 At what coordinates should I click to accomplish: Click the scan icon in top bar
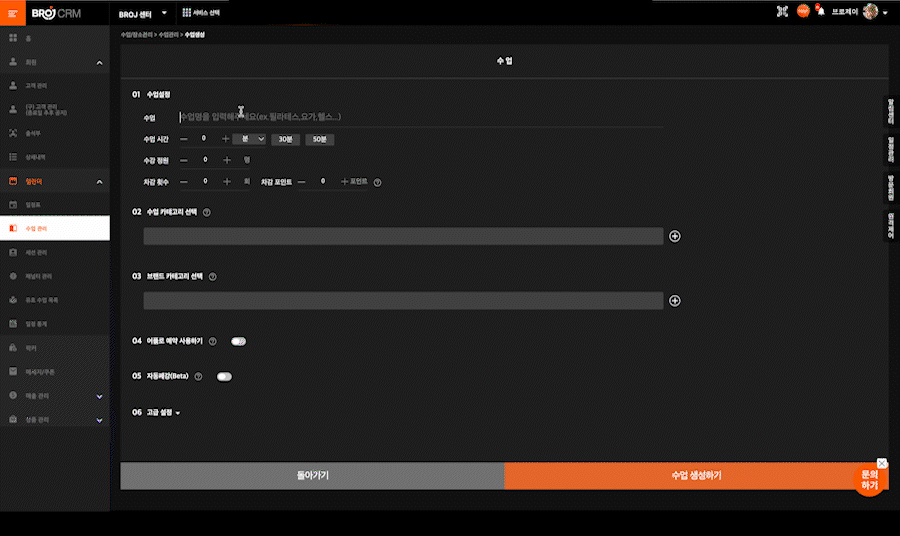click(x=782, y=11)
